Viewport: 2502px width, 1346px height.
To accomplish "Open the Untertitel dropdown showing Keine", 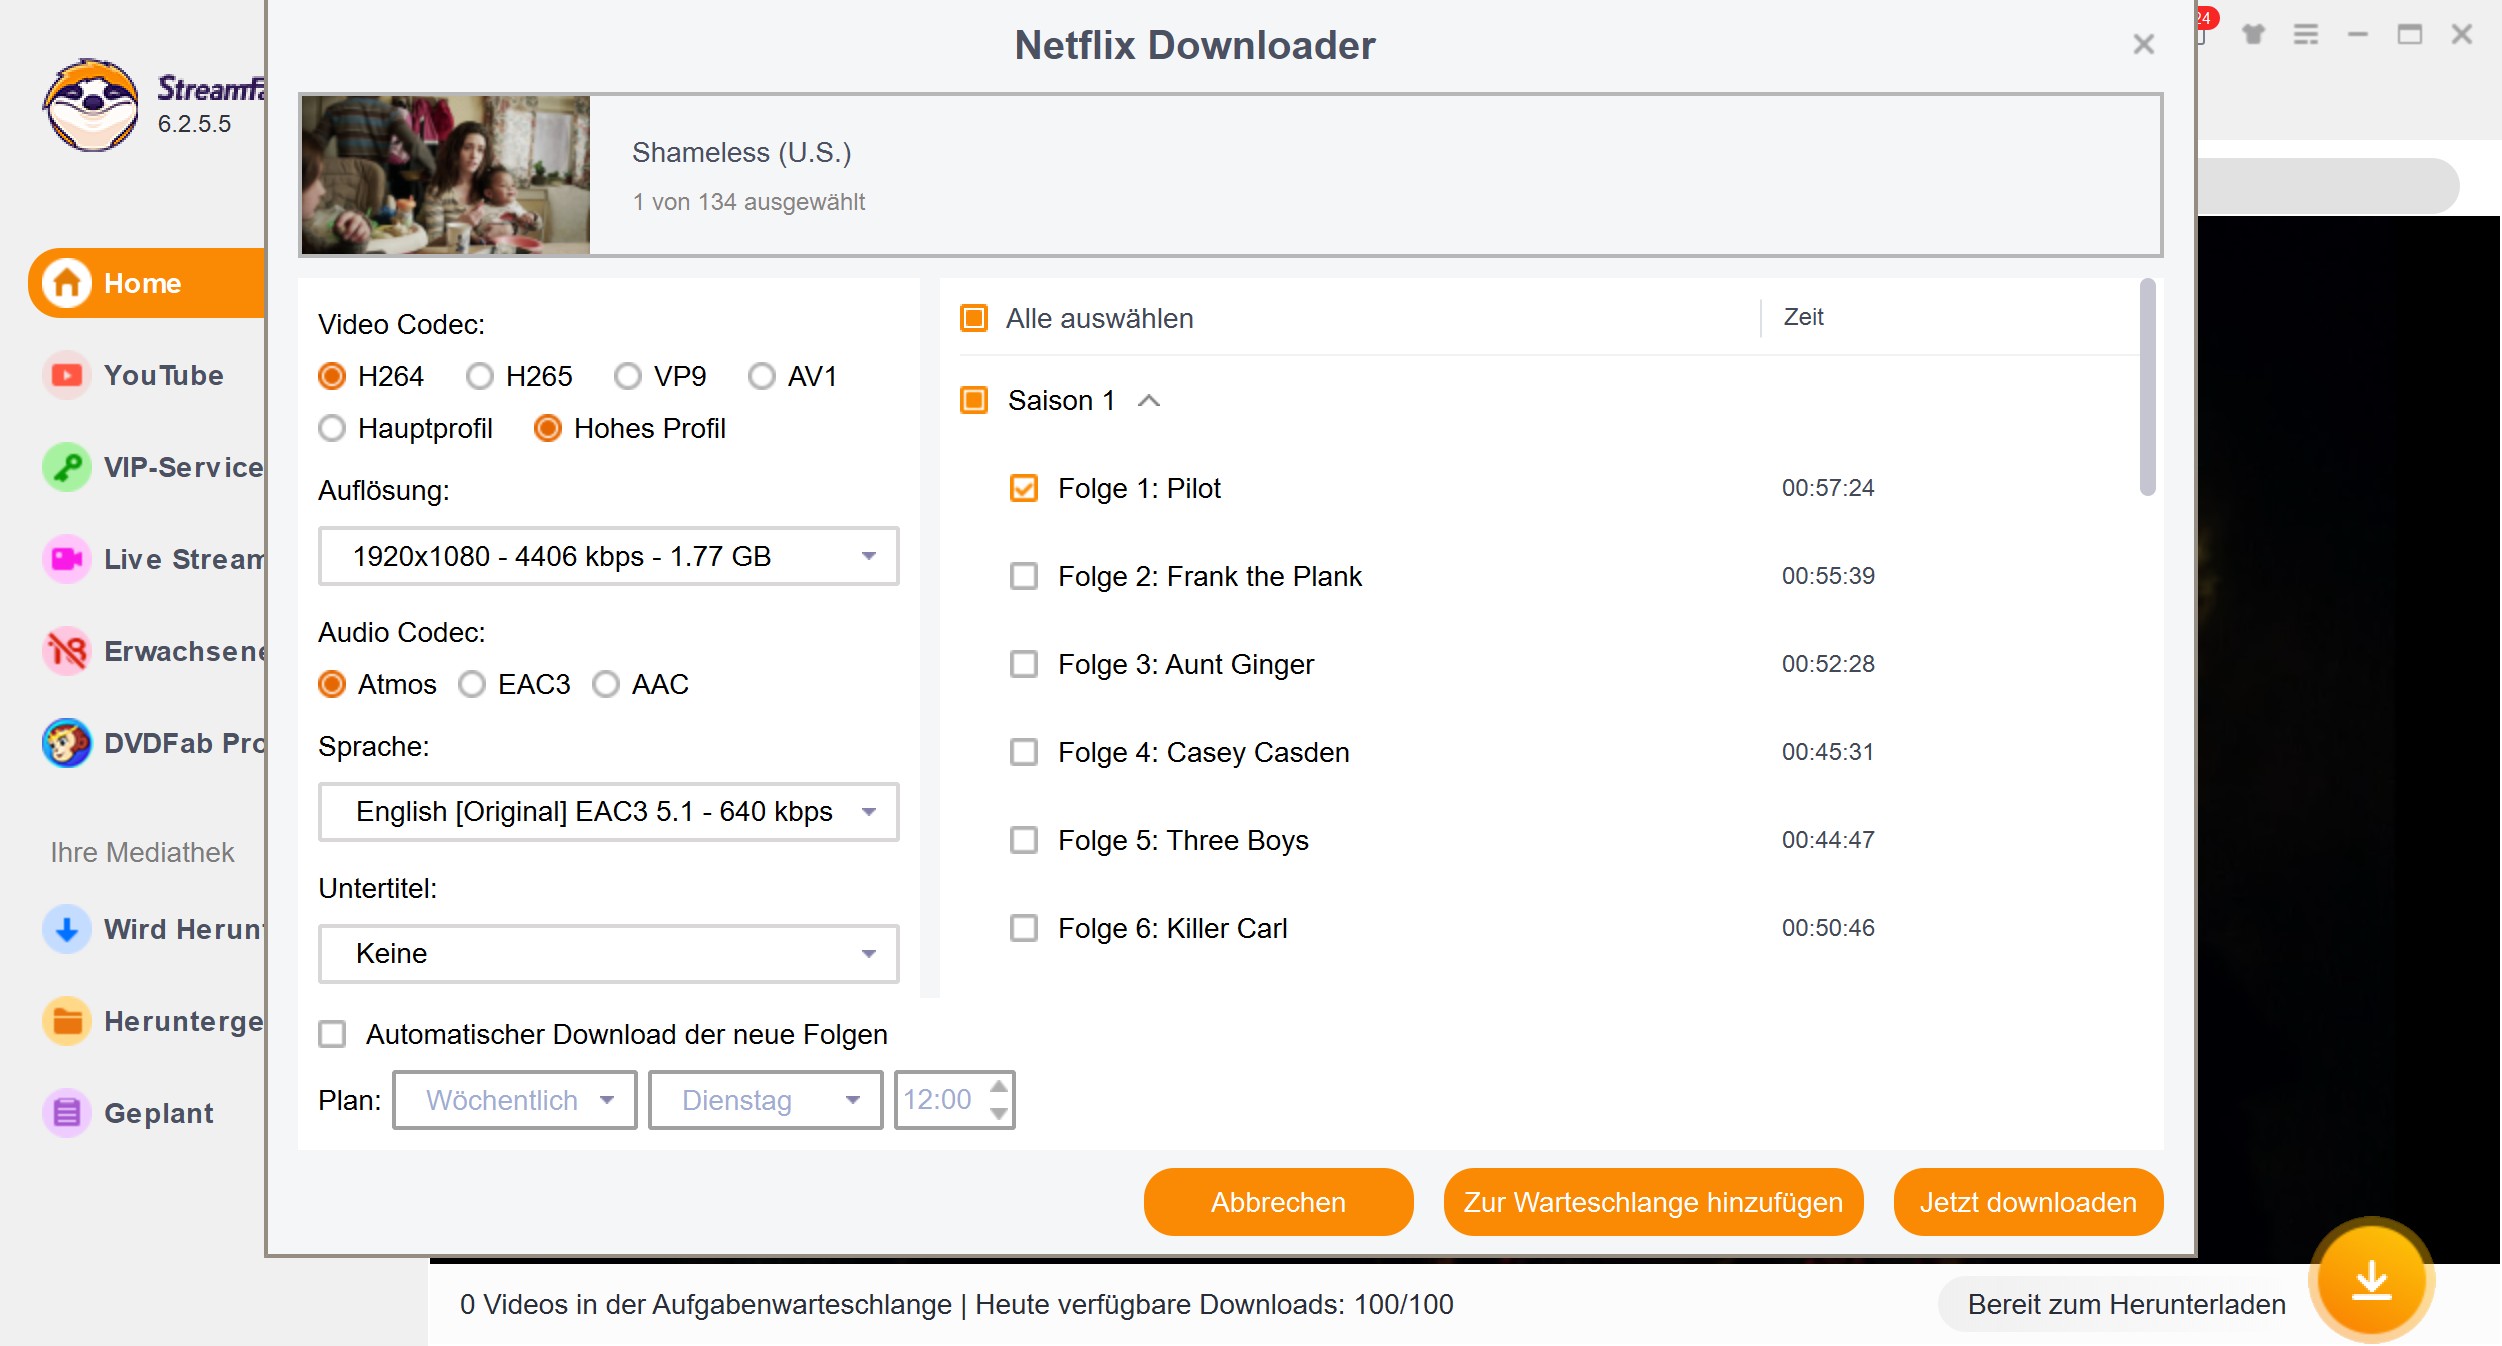I will (x=608, y=953).
